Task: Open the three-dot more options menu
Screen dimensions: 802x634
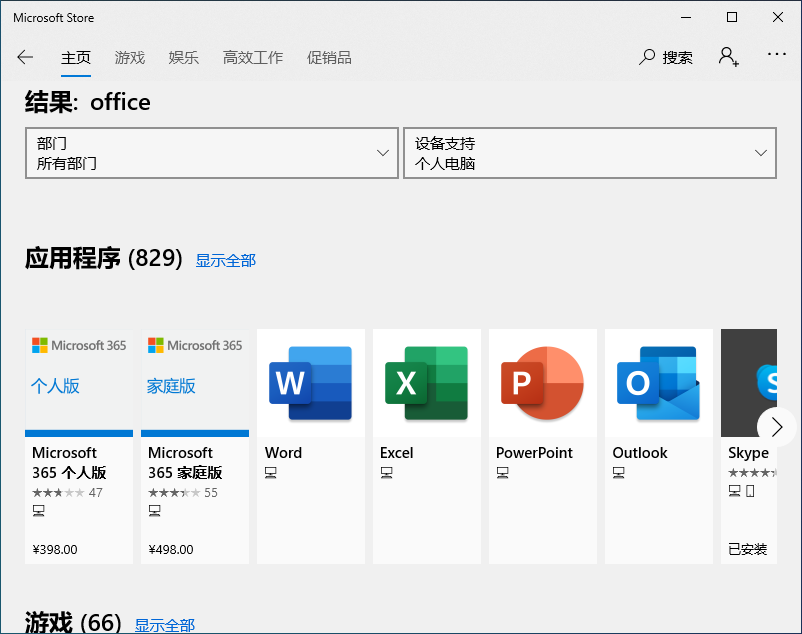Action: pos(777,55)
